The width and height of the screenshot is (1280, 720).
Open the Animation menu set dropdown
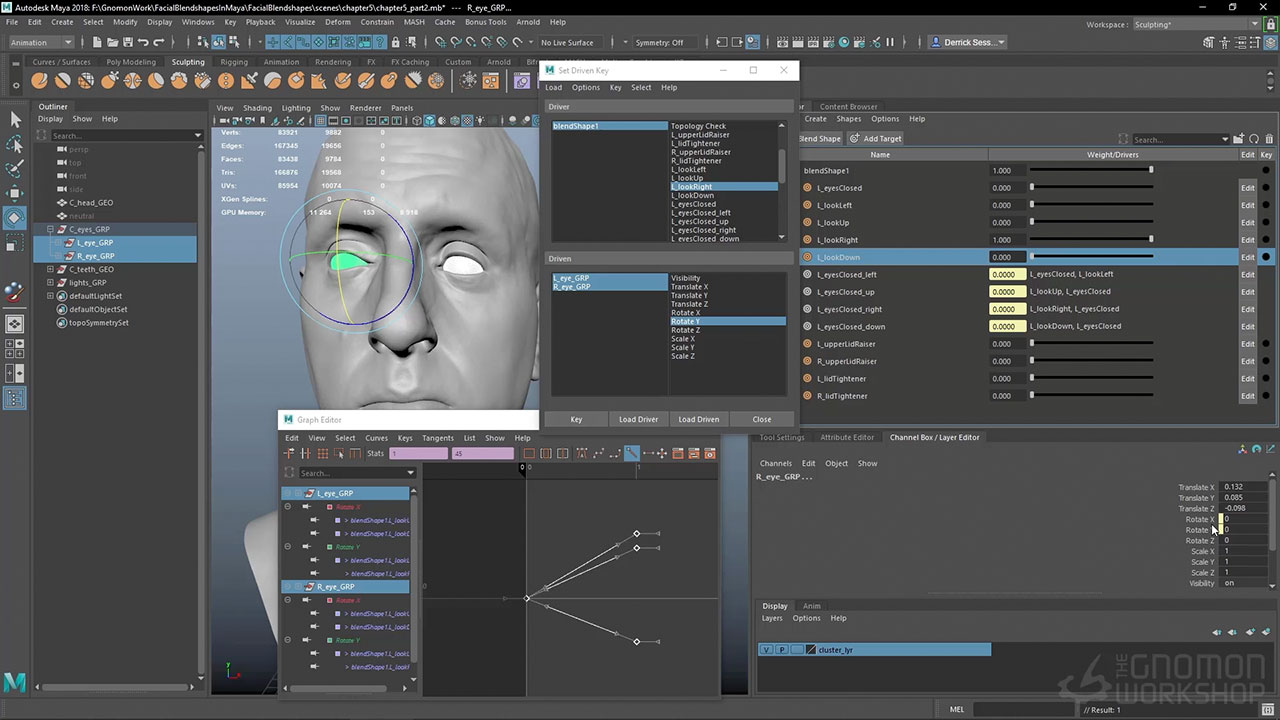point(40,42)
